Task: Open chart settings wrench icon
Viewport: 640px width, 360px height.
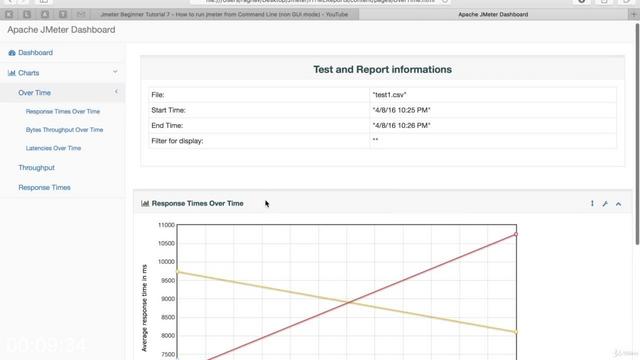Action: point(605,204)
